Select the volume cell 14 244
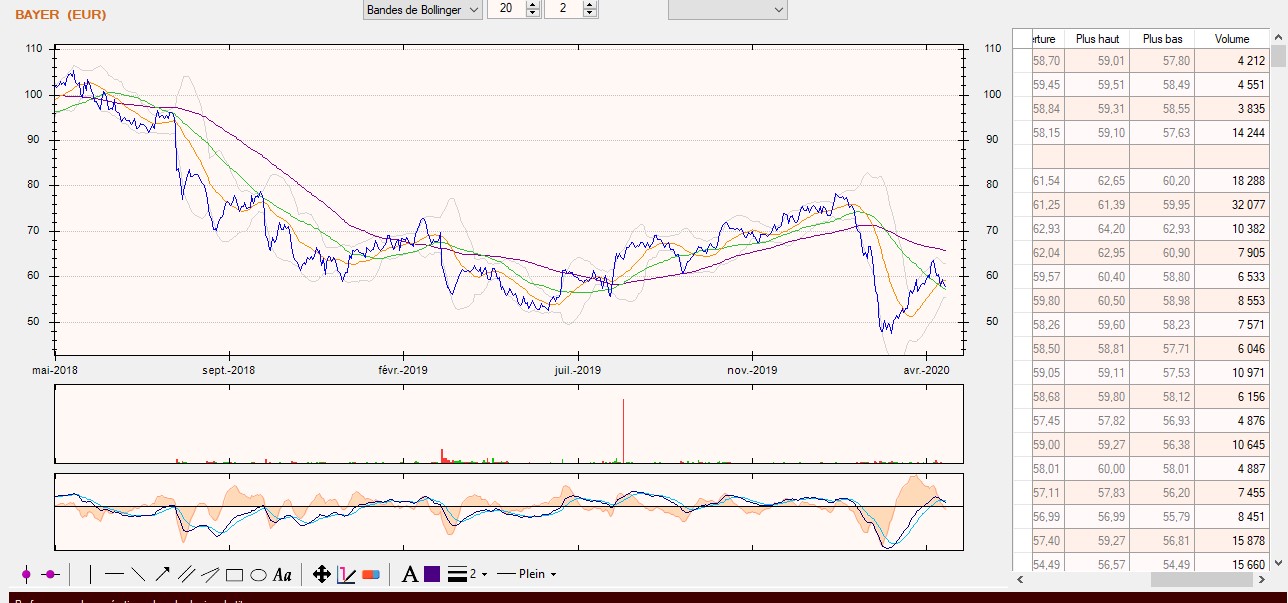 point(1232,132)
